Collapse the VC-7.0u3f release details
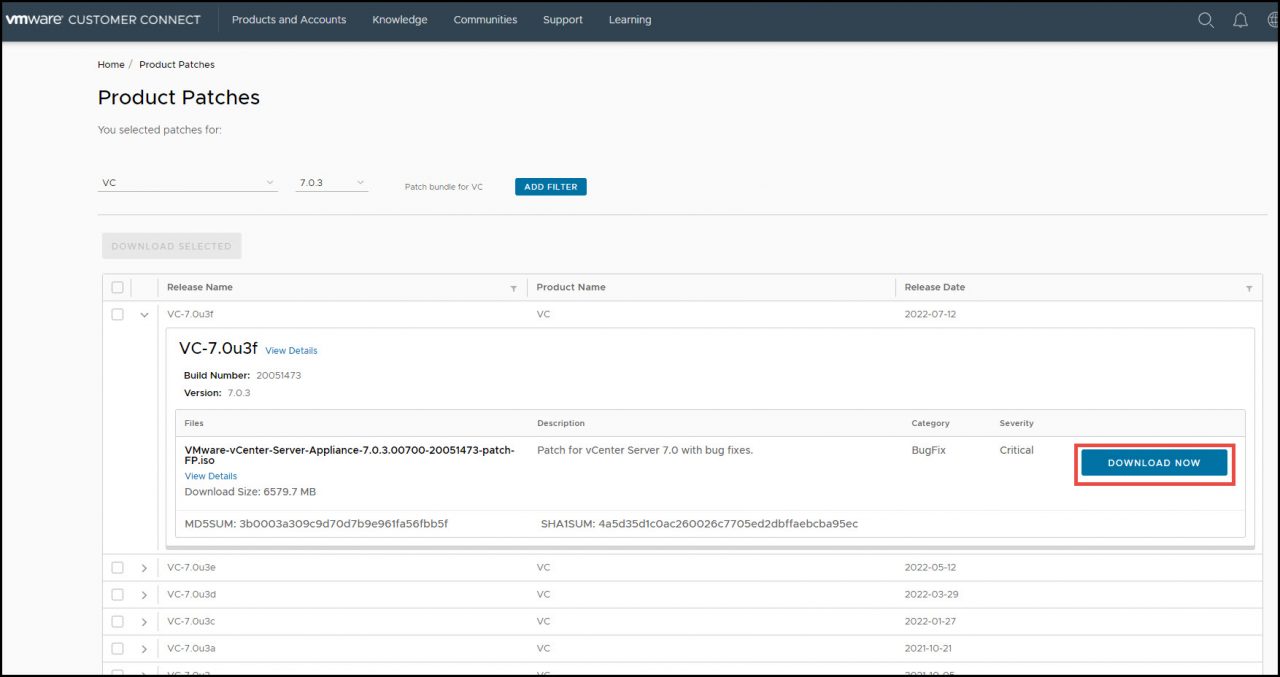Image resolution: width=1280 pixels, height=677 pixels. (143, 314)
